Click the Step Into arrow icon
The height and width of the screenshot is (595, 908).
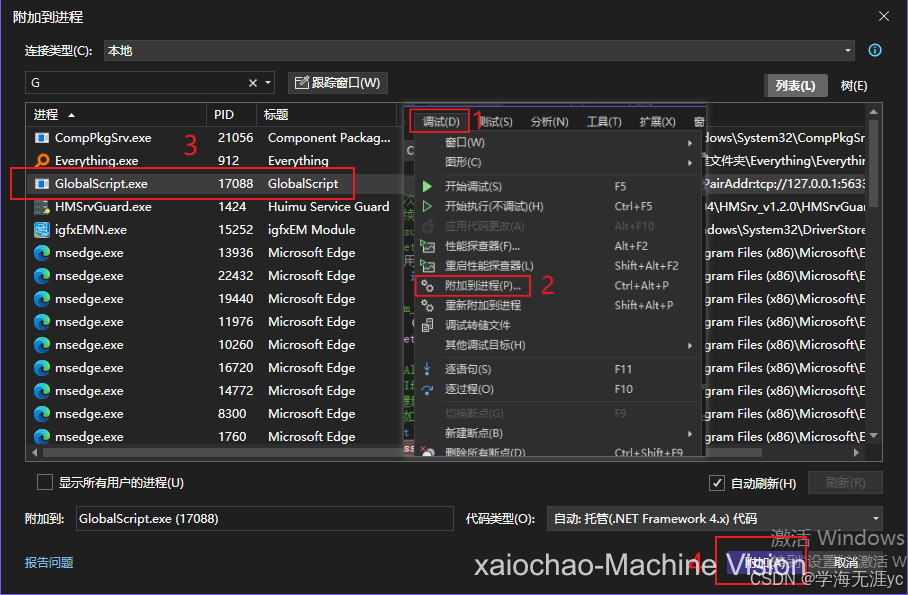click(x=427, y=369)
